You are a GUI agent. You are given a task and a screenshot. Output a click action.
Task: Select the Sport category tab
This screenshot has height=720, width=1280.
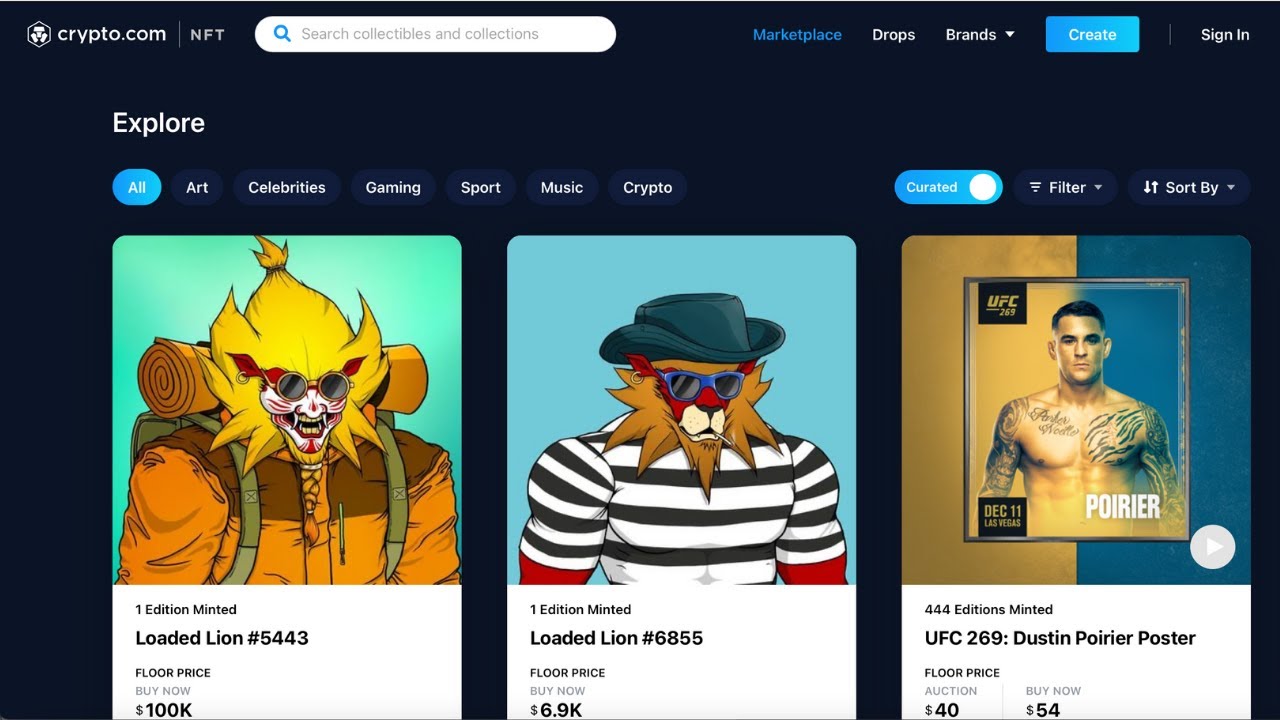pos(481,187)
